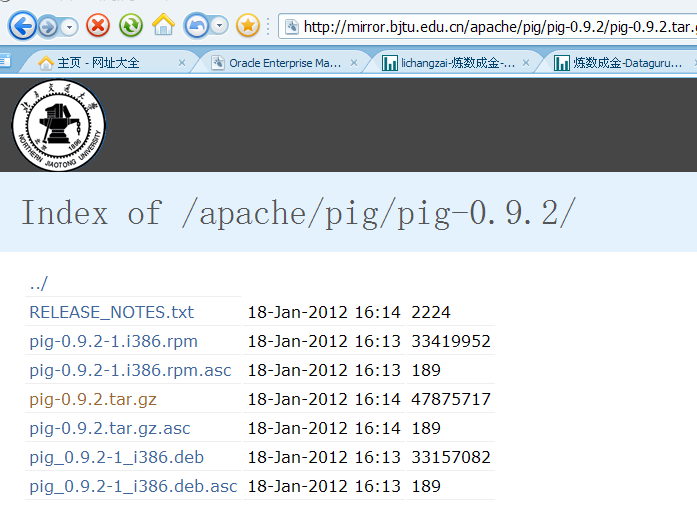Go to Home page via house icon

164,24
